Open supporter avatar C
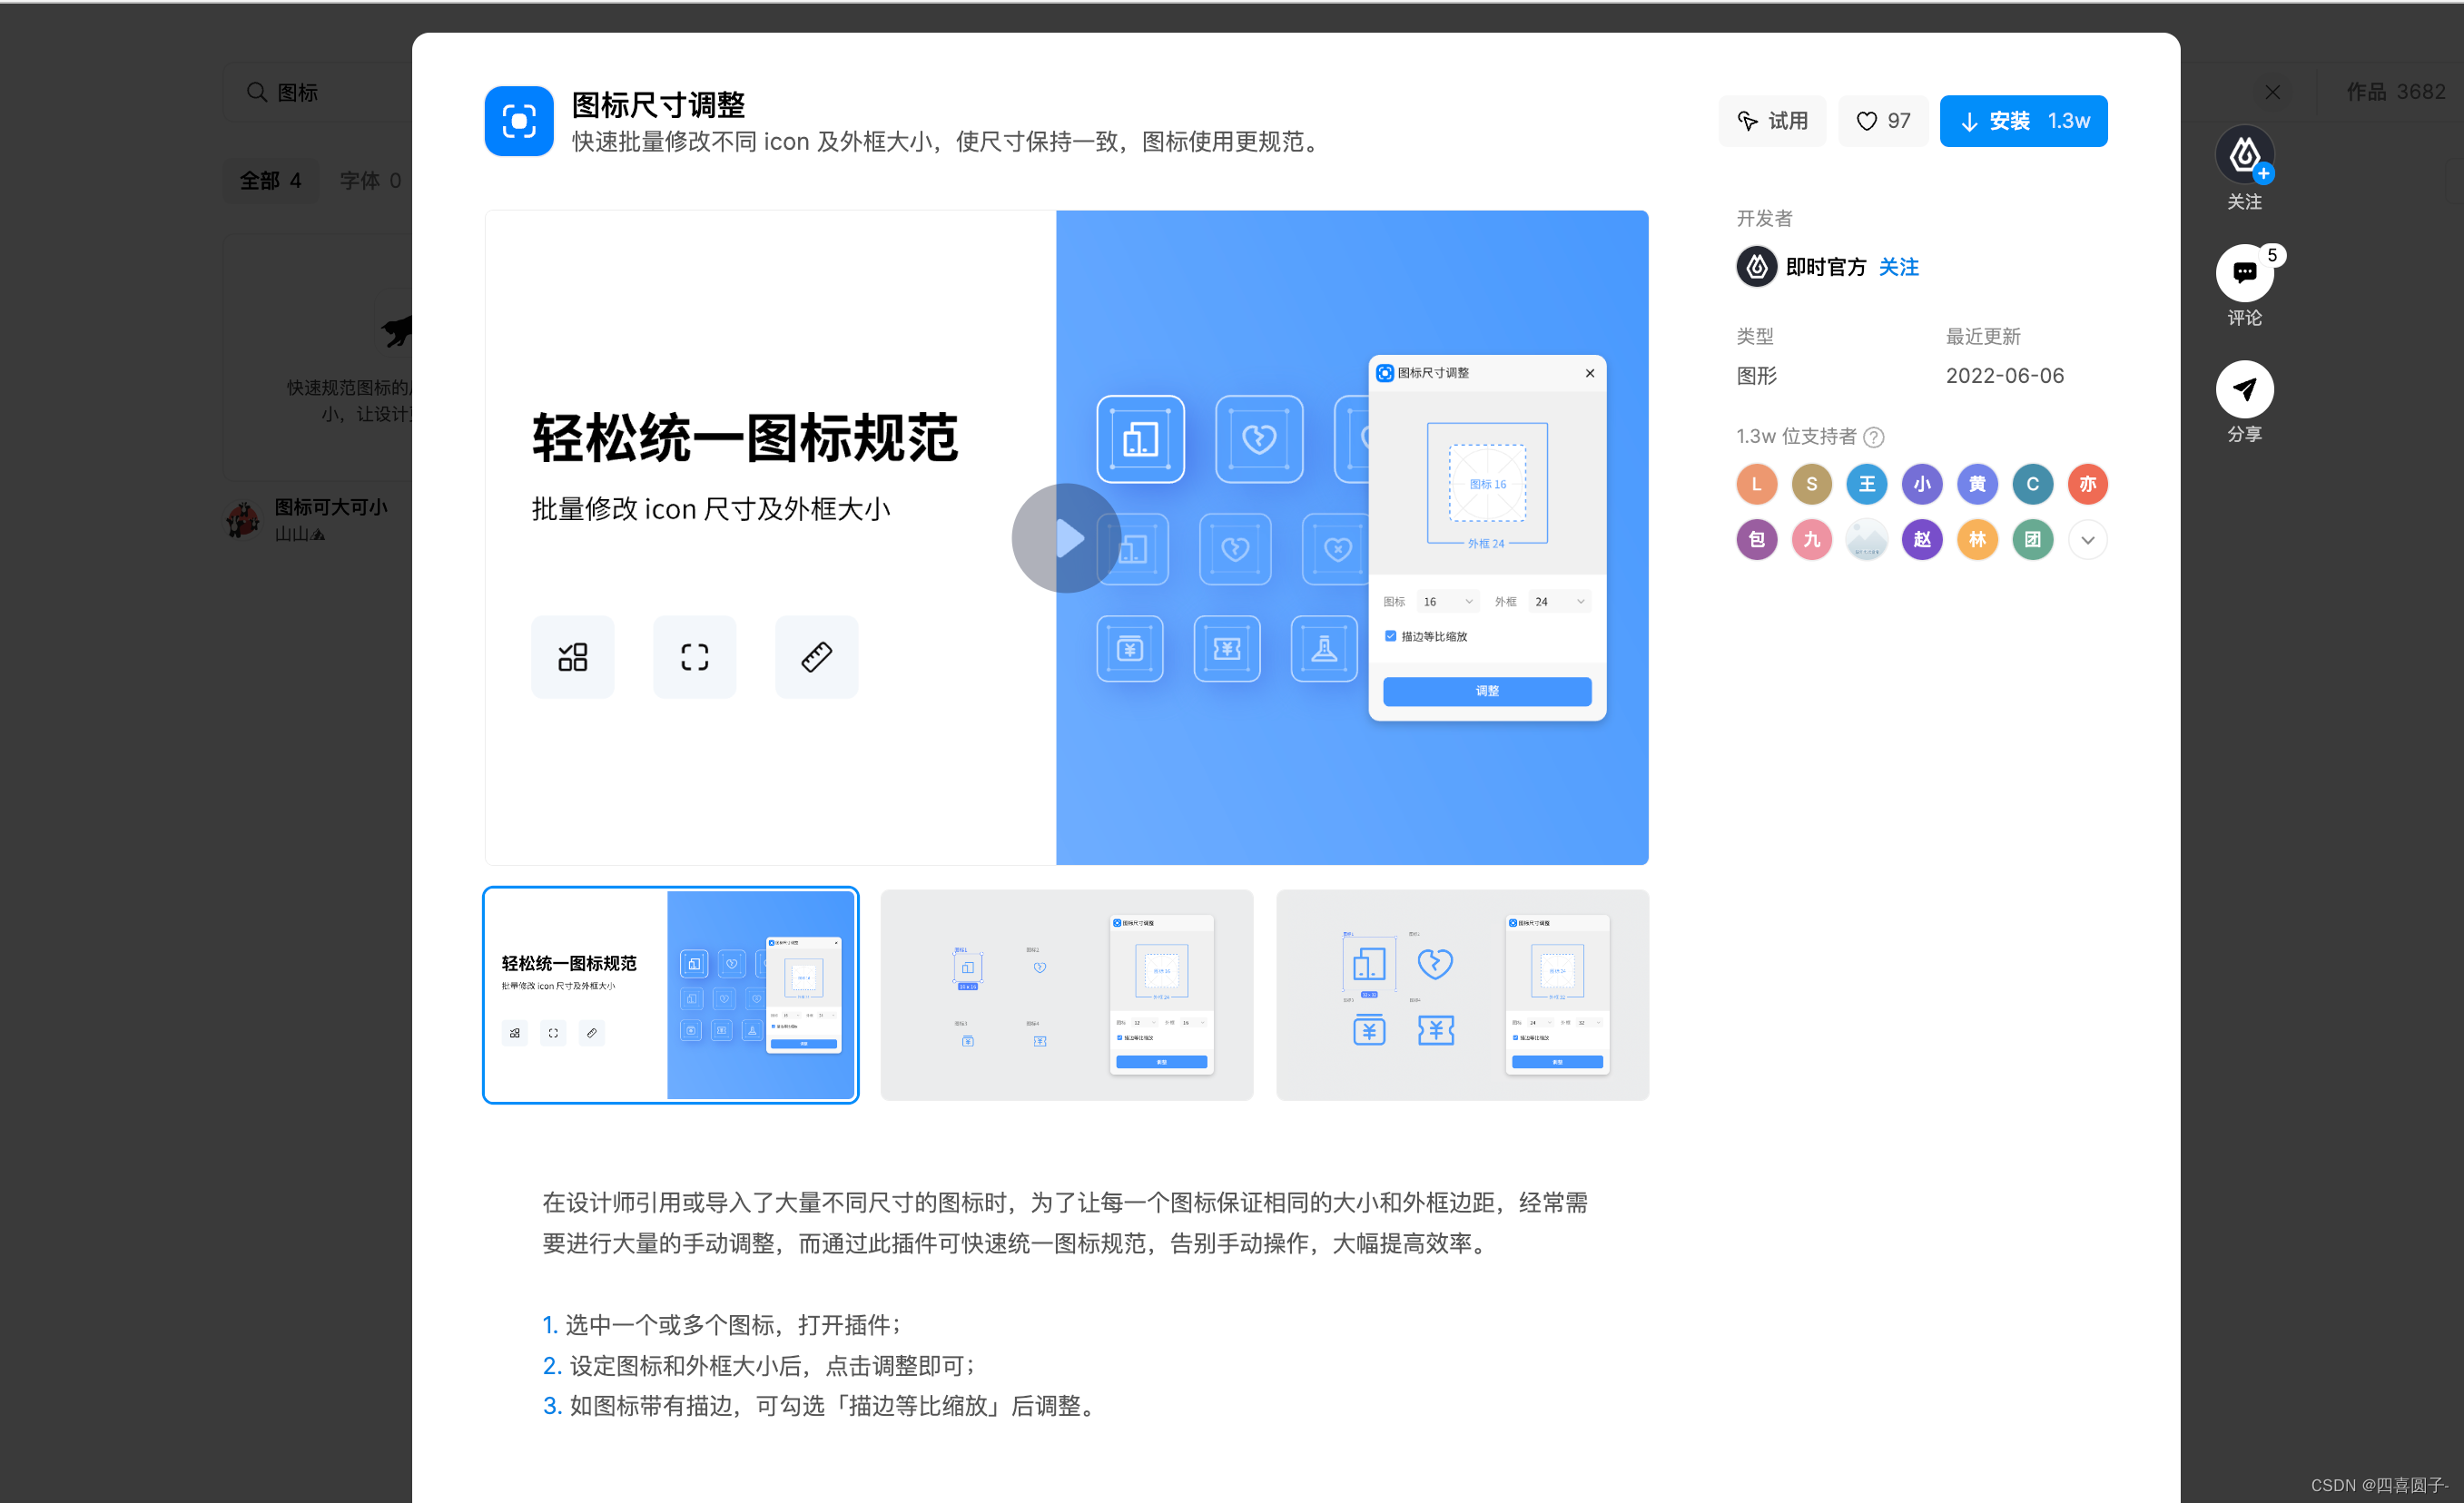Image resolution: width=2464 pixels, height=1503 pixels. [x=2032, y=484]
